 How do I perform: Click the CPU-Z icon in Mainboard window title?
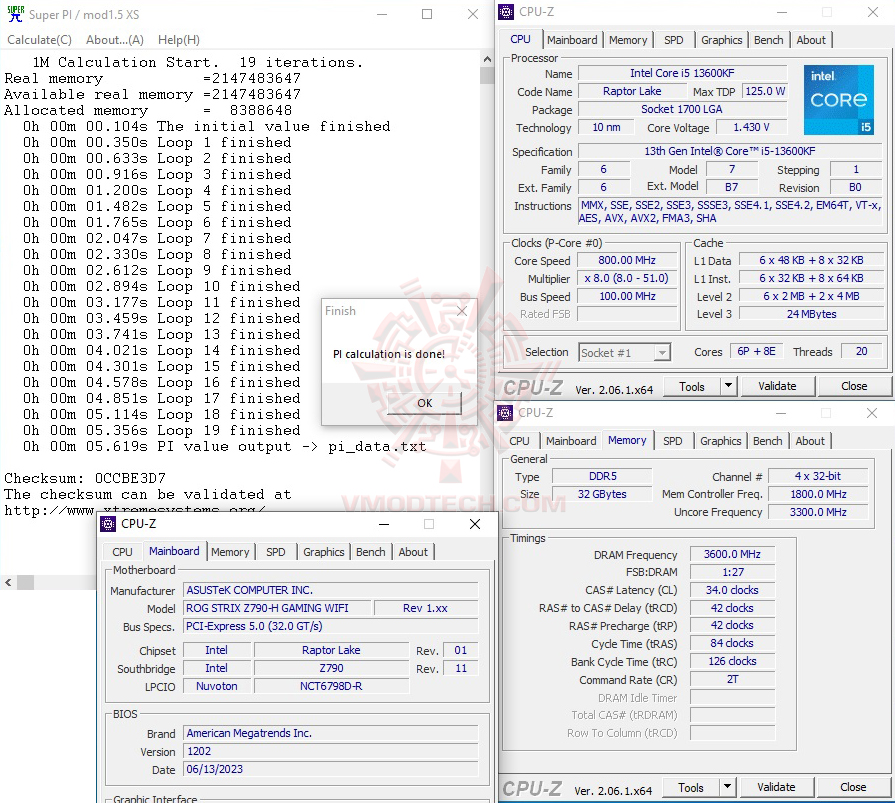coord(108,523)
